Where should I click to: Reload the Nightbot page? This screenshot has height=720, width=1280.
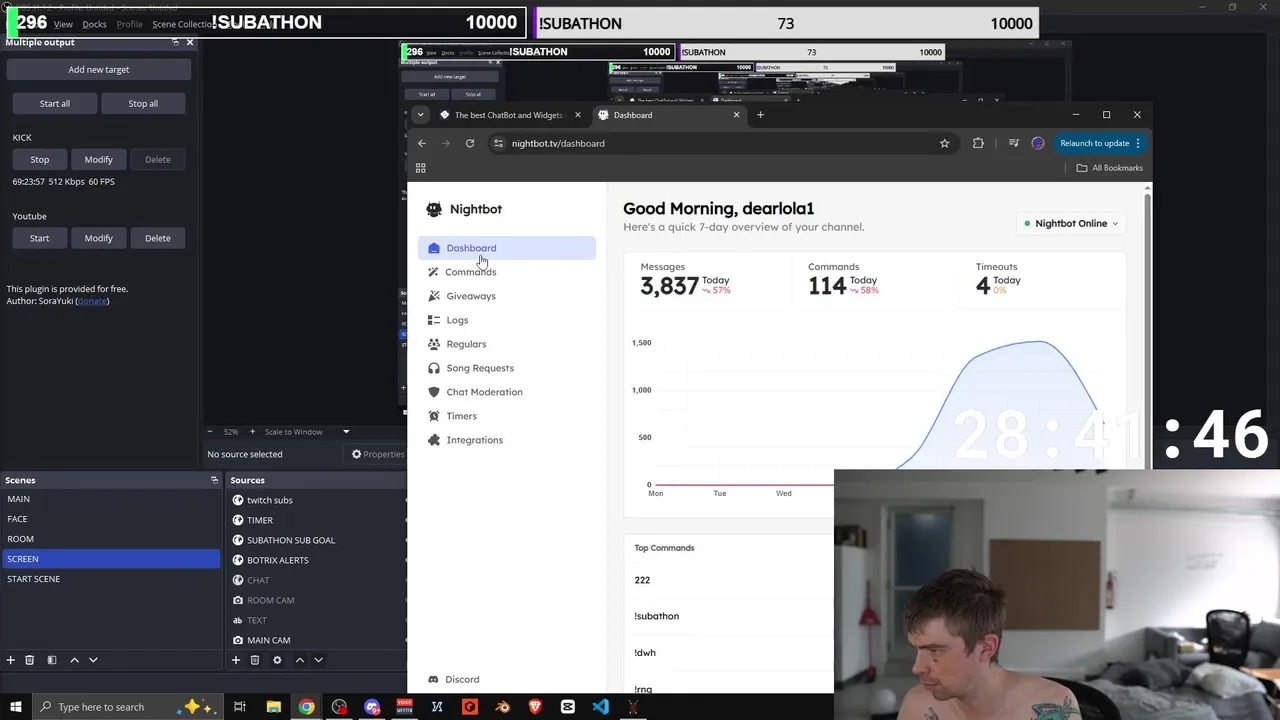click(470, 143)
